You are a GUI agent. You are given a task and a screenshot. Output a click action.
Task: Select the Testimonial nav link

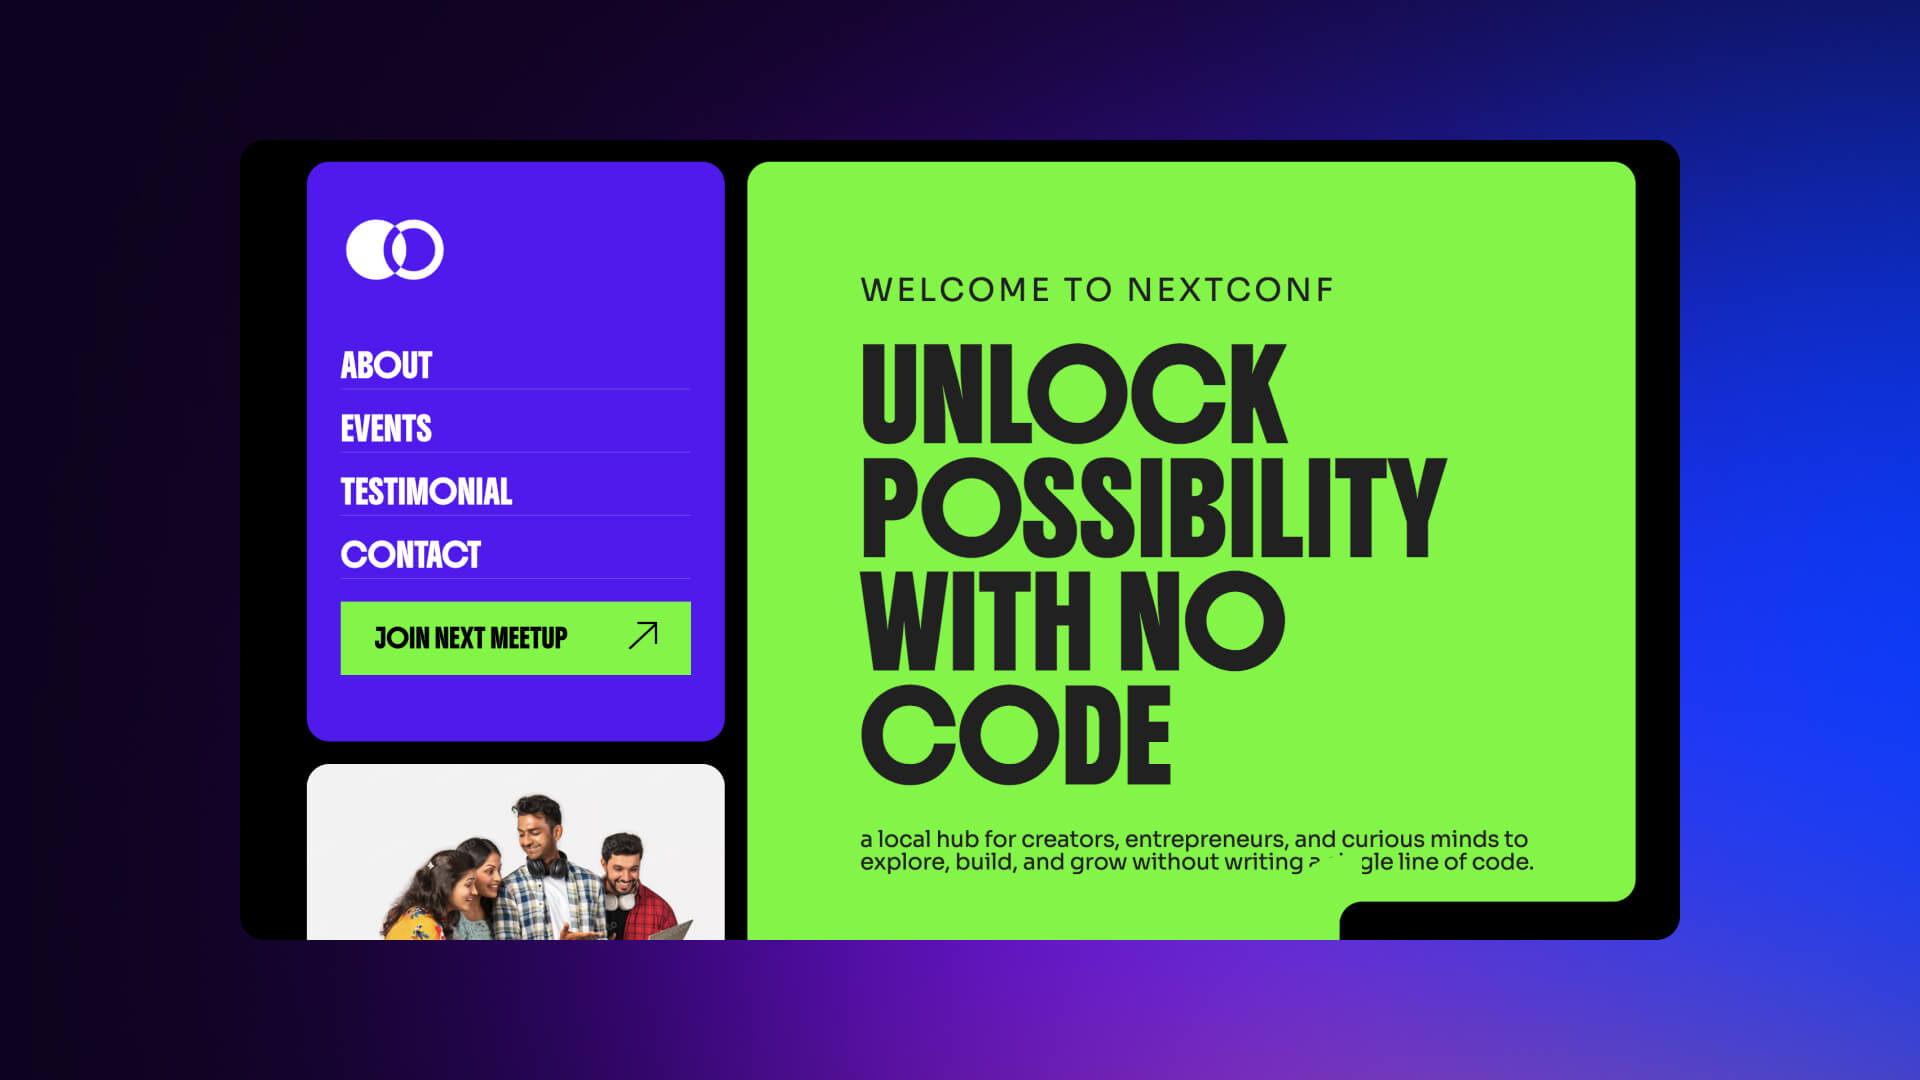[x=426, y=491]
